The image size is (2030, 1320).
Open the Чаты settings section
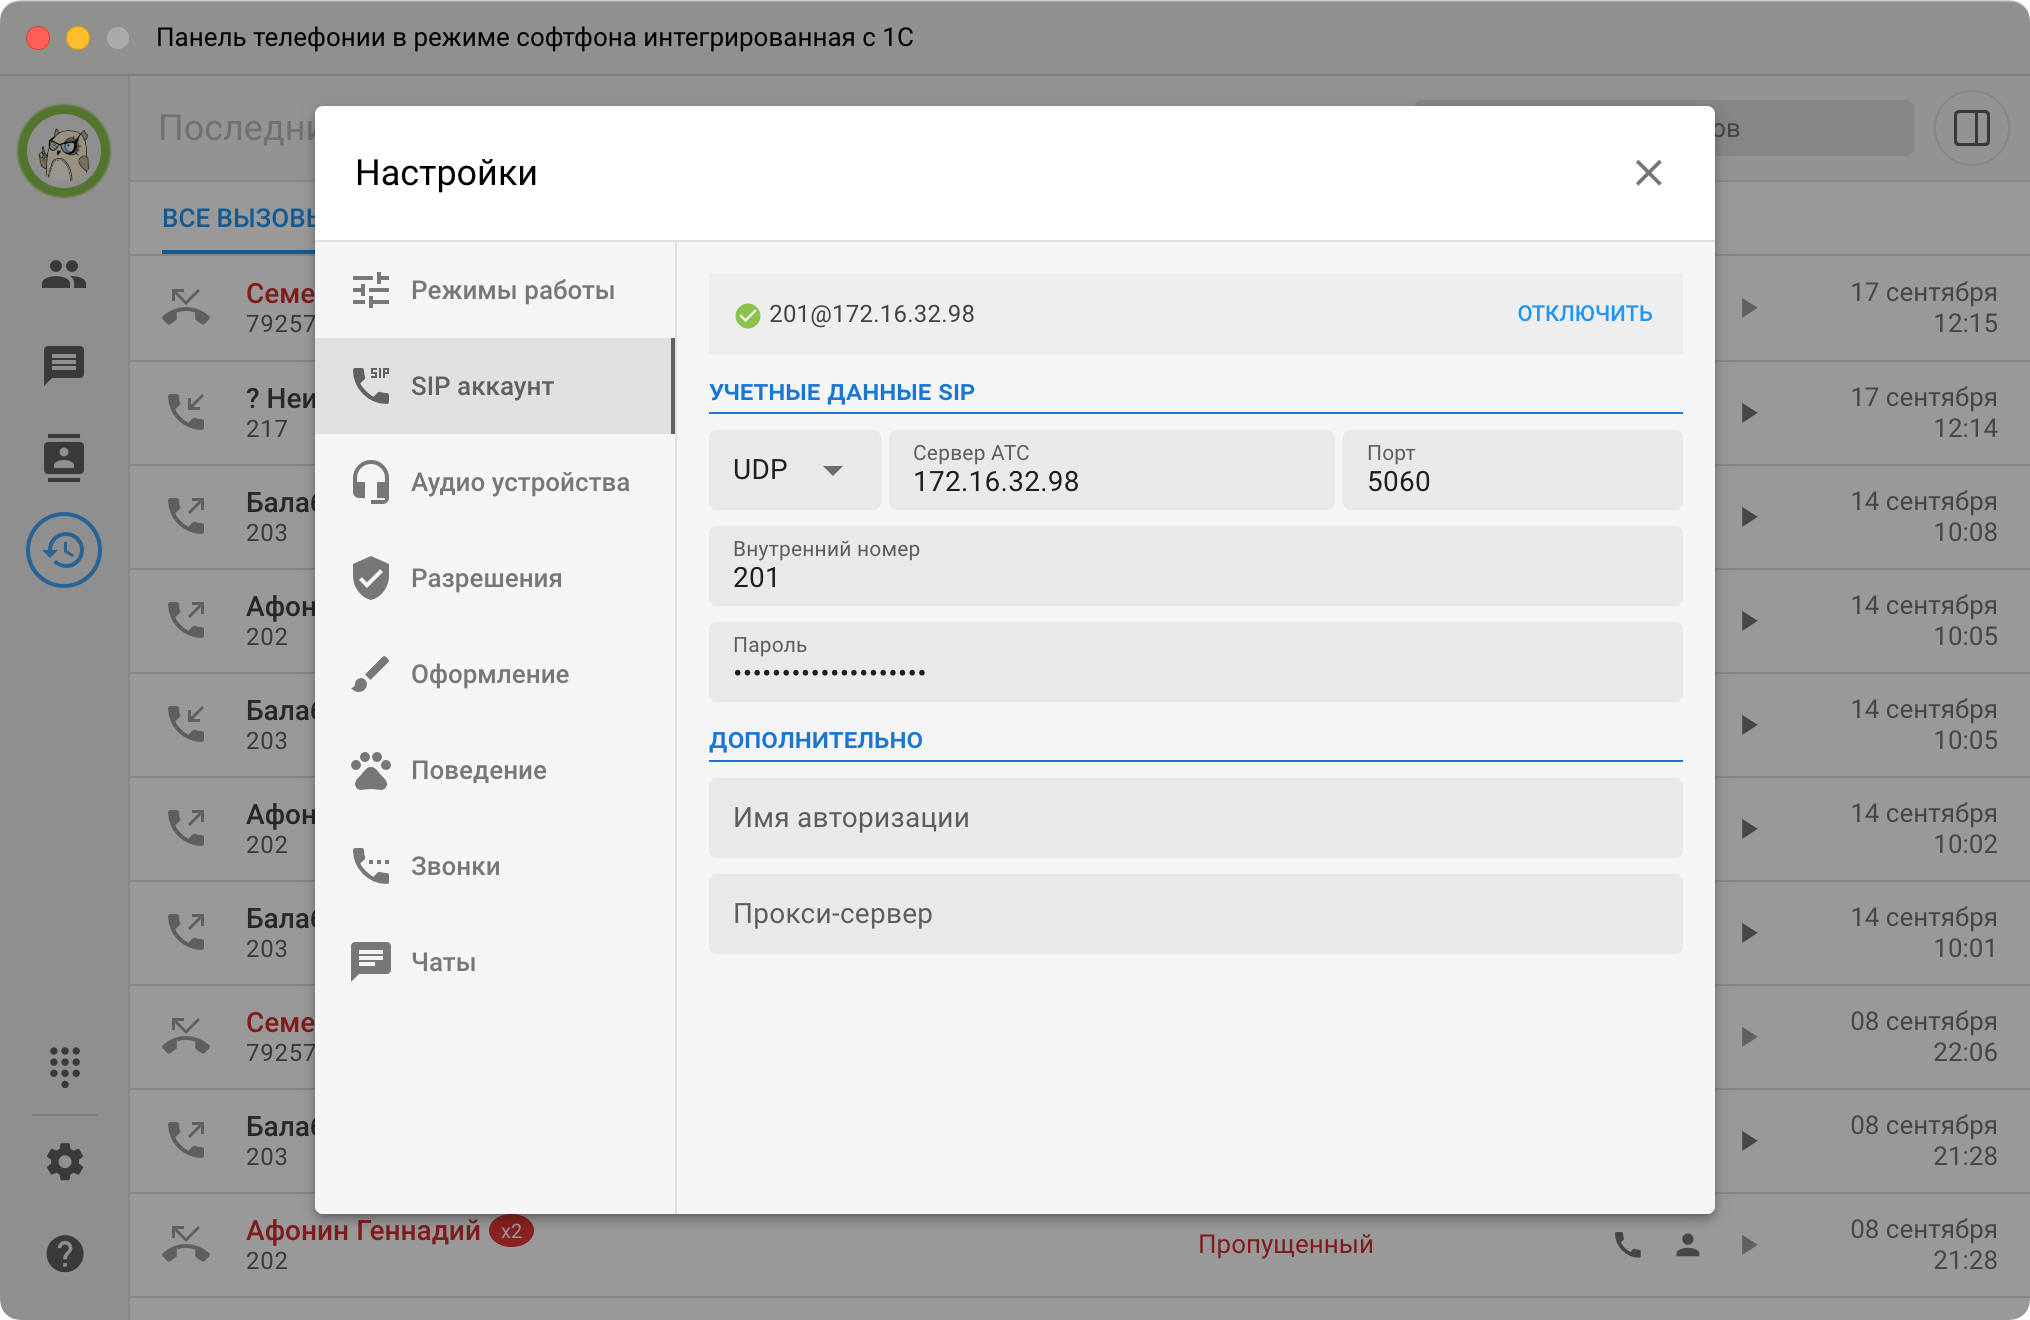(x=495, y=962)
